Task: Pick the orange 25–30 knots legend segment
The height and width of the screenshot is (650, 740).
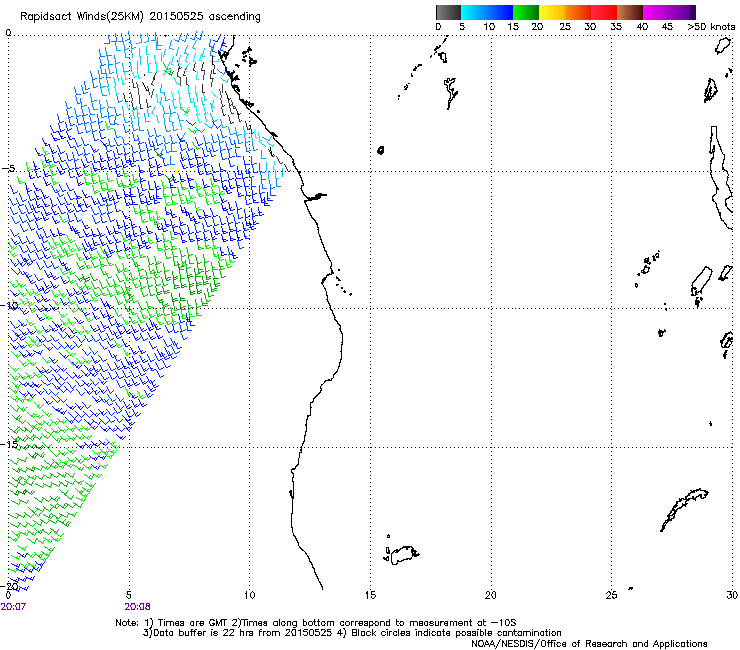Action: click(578, 12)
